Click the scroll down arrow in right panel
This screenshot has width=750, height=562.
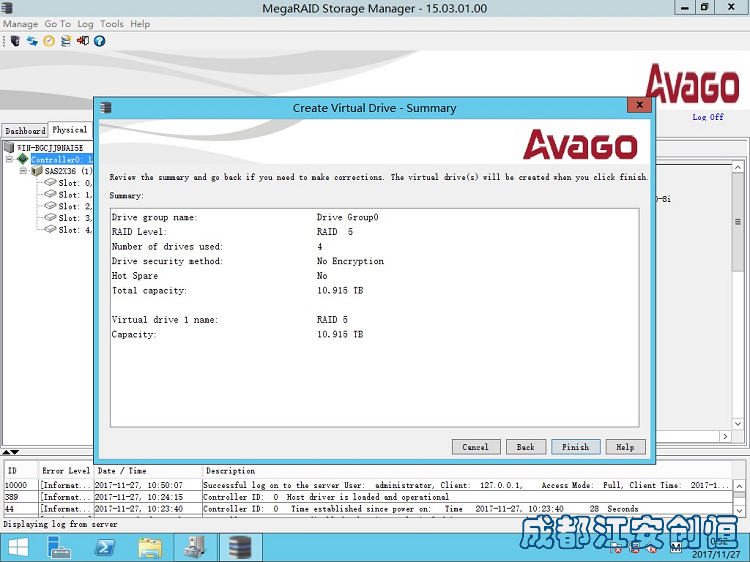tap(738, 424)
